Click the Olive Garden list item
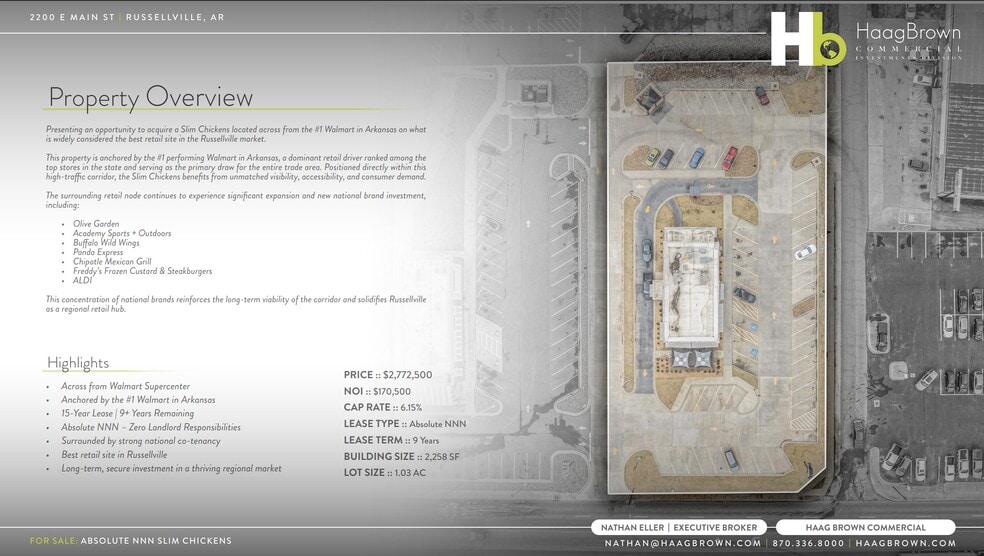Image resolution: width=984 pixels, height=556 pixels. (96, 224)
